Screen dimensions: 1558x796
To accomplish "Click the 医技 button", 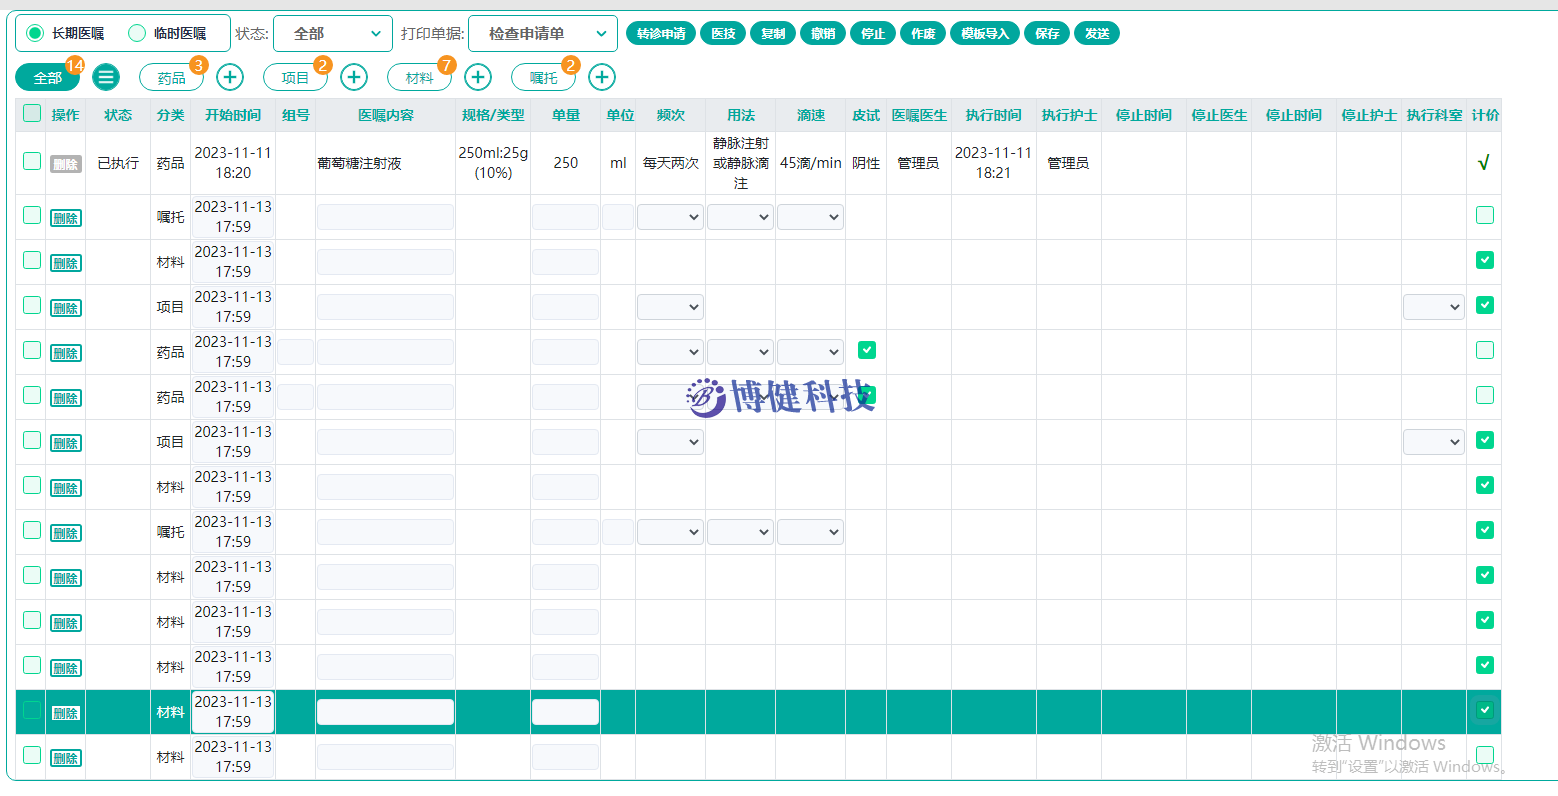I will coord(723,33).
